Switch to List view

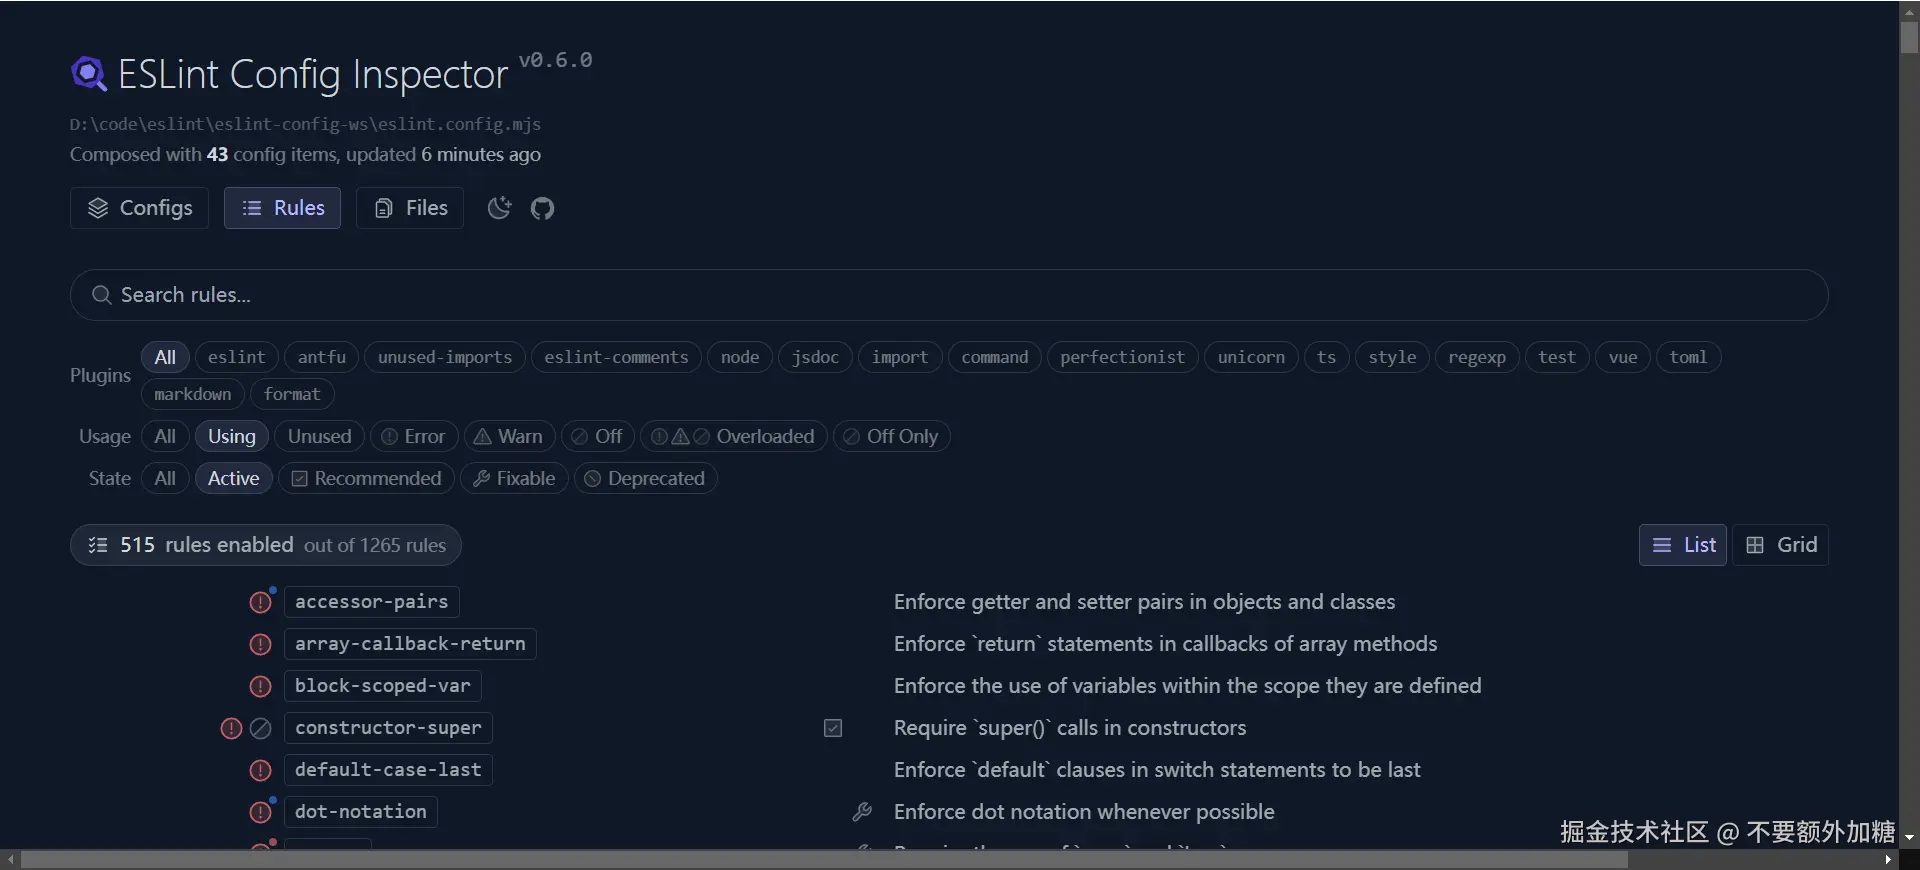point(1683,545)
